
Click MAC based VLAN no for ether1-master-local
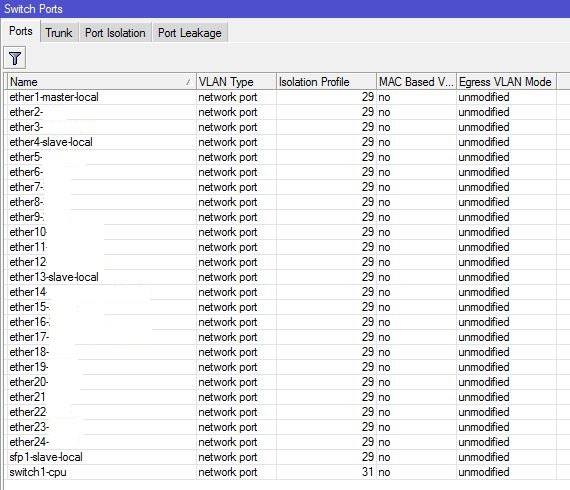[x=384, y=97]
